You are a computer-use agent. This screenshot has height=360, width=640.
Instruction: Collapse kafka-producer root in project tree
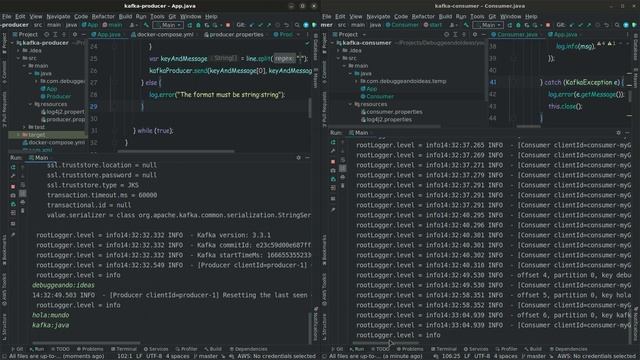click(13, 43)
